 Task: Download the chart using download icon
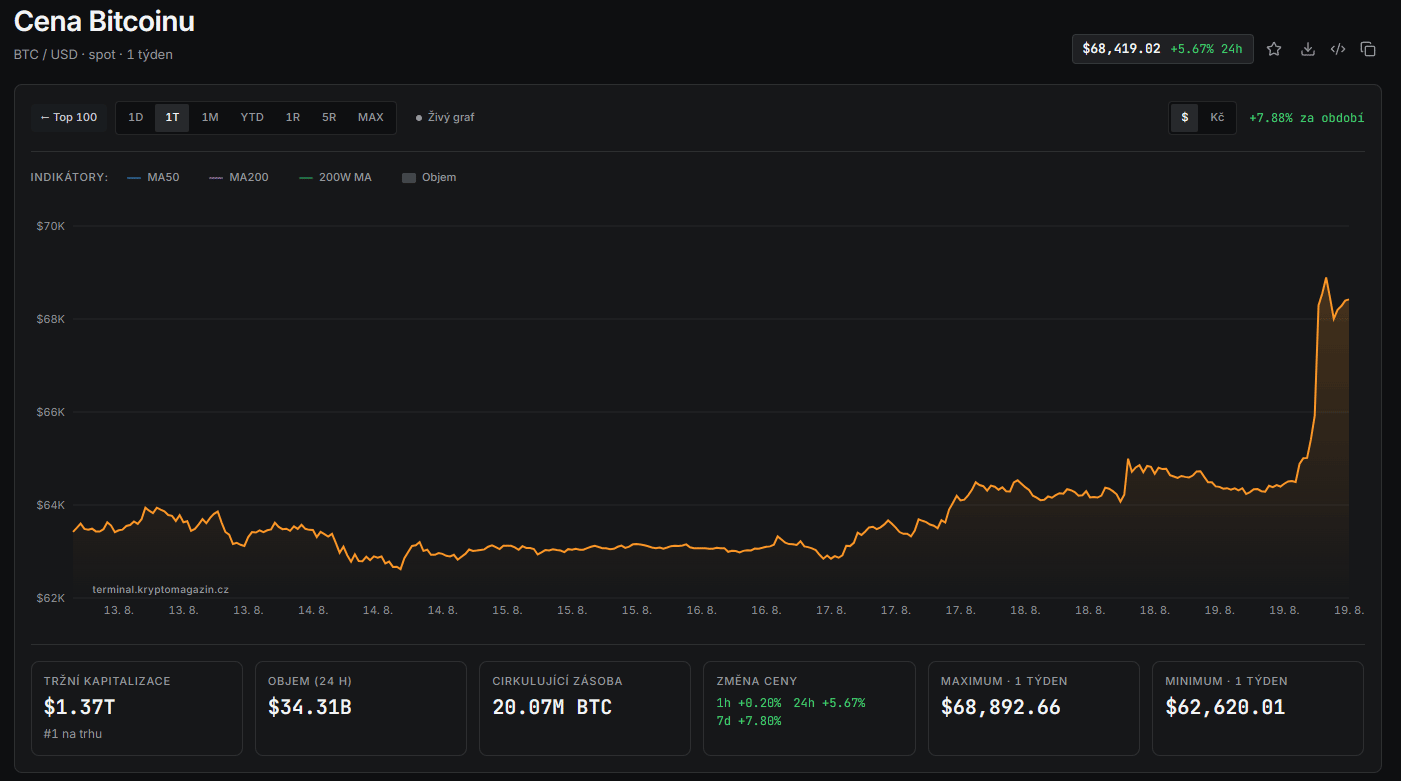click(x=1307, y=49)
